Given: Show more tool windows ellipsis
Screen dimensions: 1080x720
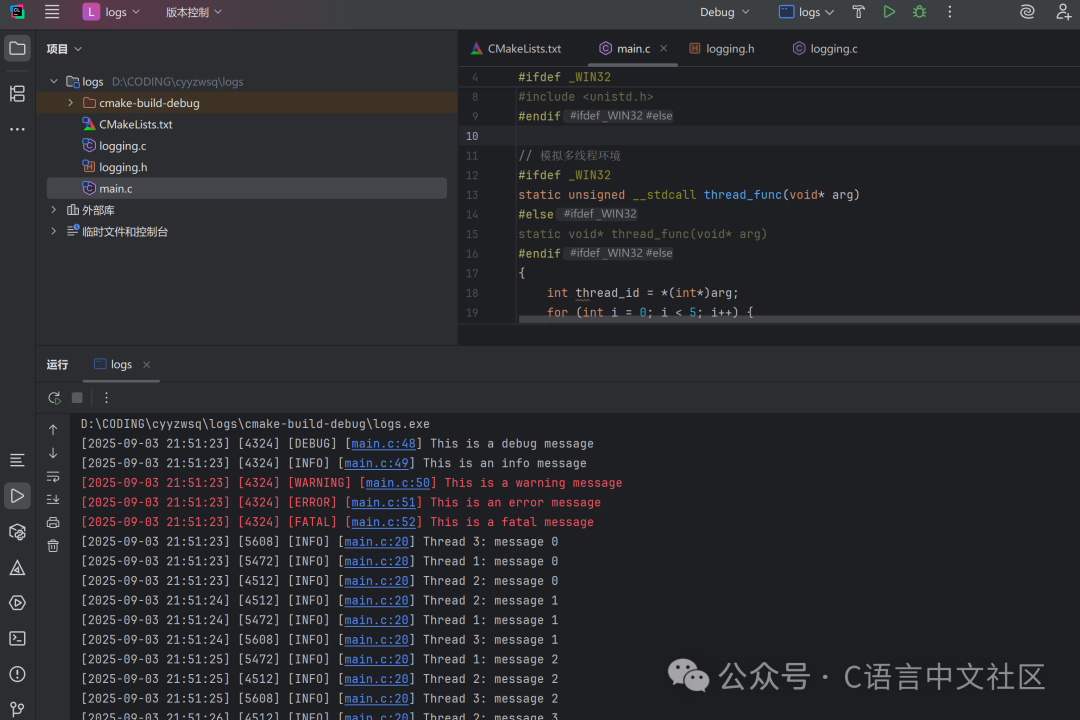Looking at the screenshot, I should (17, 129).
